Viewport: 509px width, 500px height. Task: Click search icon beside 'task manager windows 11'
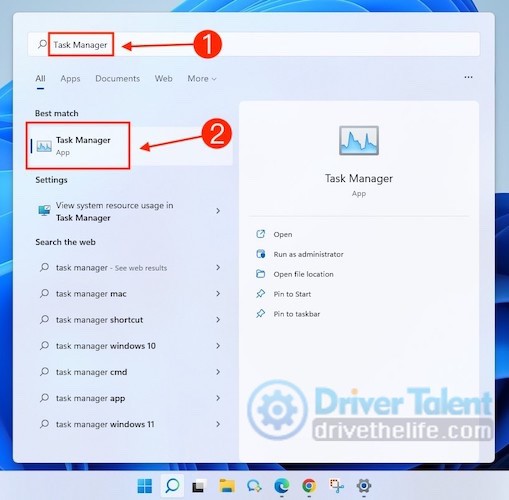click(x=44, y=424)
